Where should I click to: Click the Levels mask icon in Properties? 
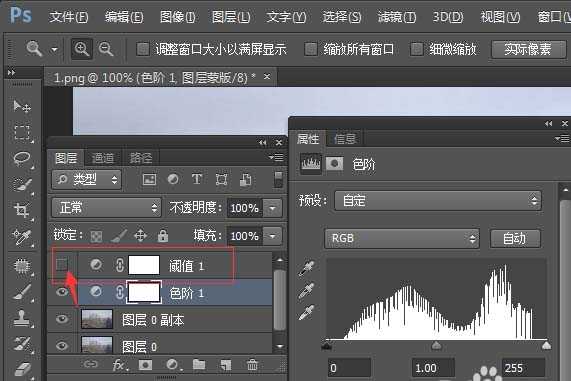click(x=334, y=164)
